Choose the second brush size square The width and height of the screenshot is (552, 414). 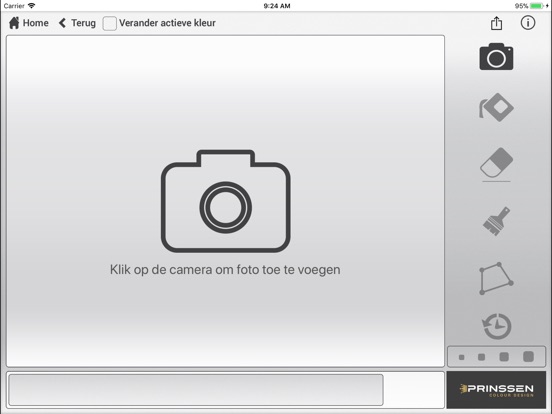point(481,357)
